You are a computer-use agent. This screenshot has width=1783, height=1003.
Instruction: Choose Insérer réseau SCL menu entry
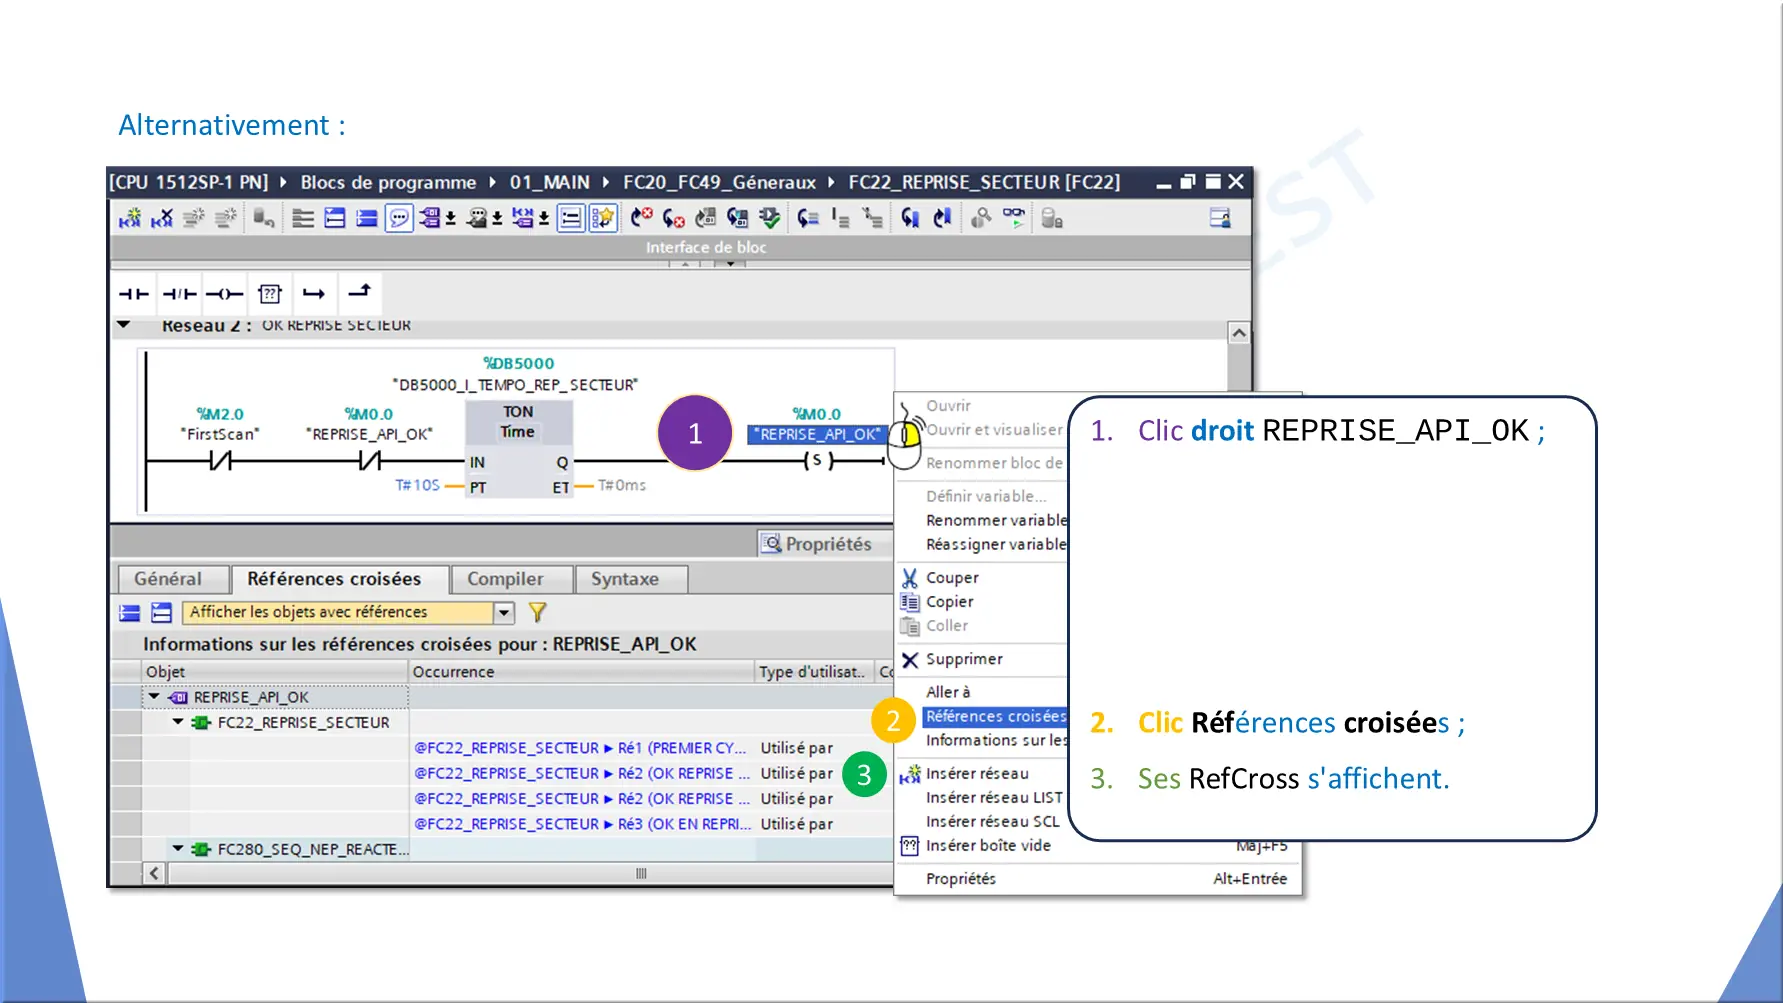click(992, 822)
